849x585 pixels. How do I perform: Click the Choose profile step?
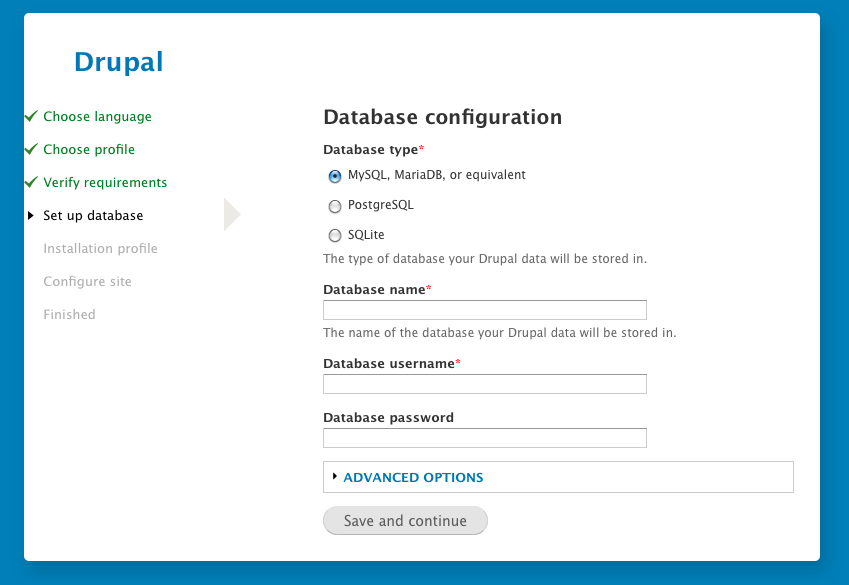coord(89,150)
